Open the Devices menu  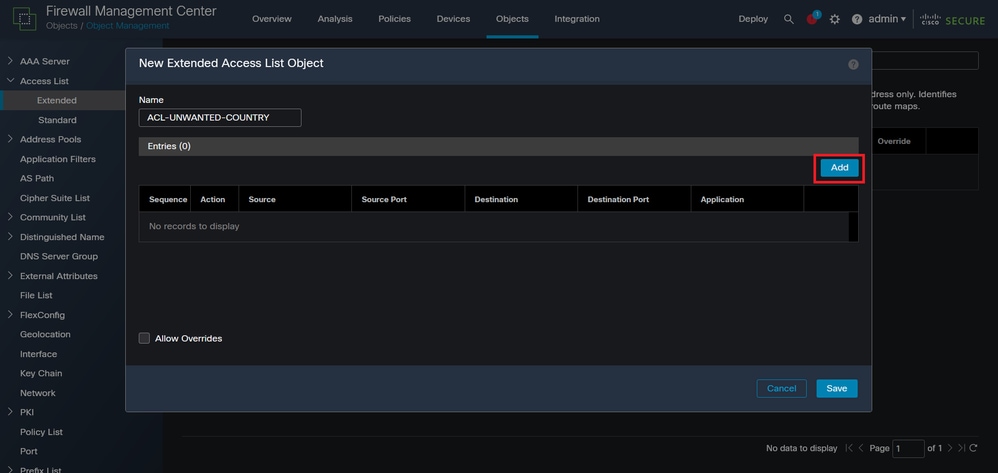click(453, 19)
